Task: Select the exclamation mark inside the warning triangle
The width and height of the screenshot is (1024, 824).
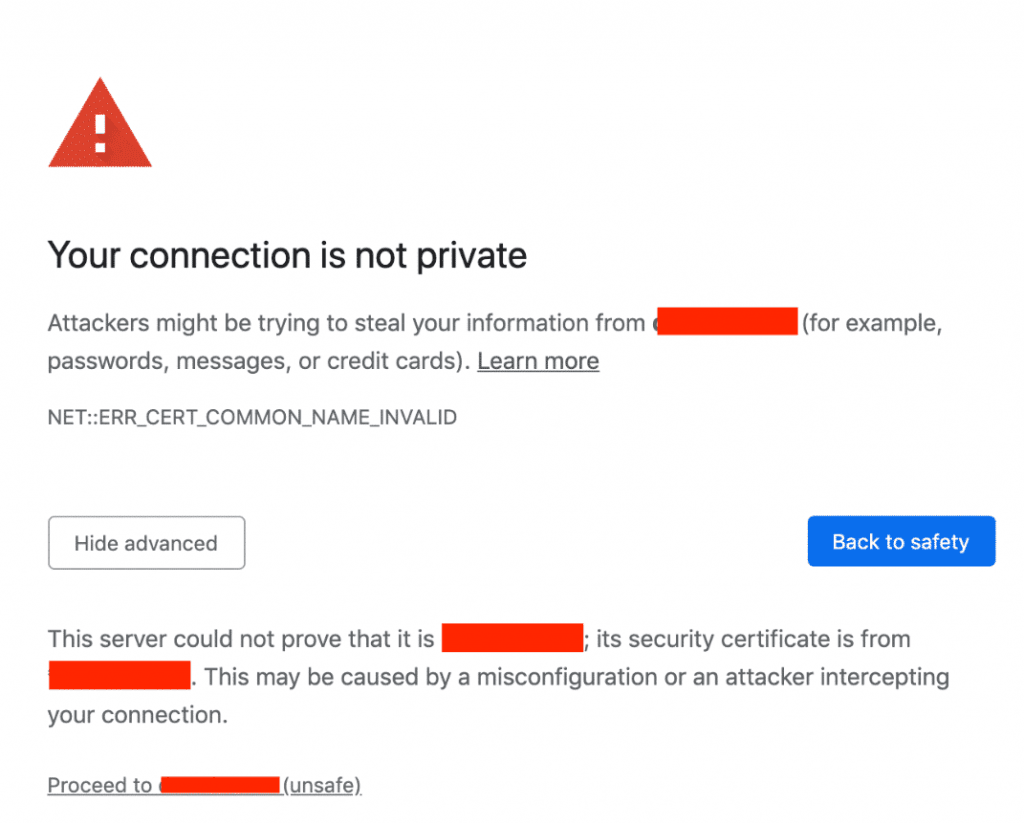Action: click(x=99, y=135)
